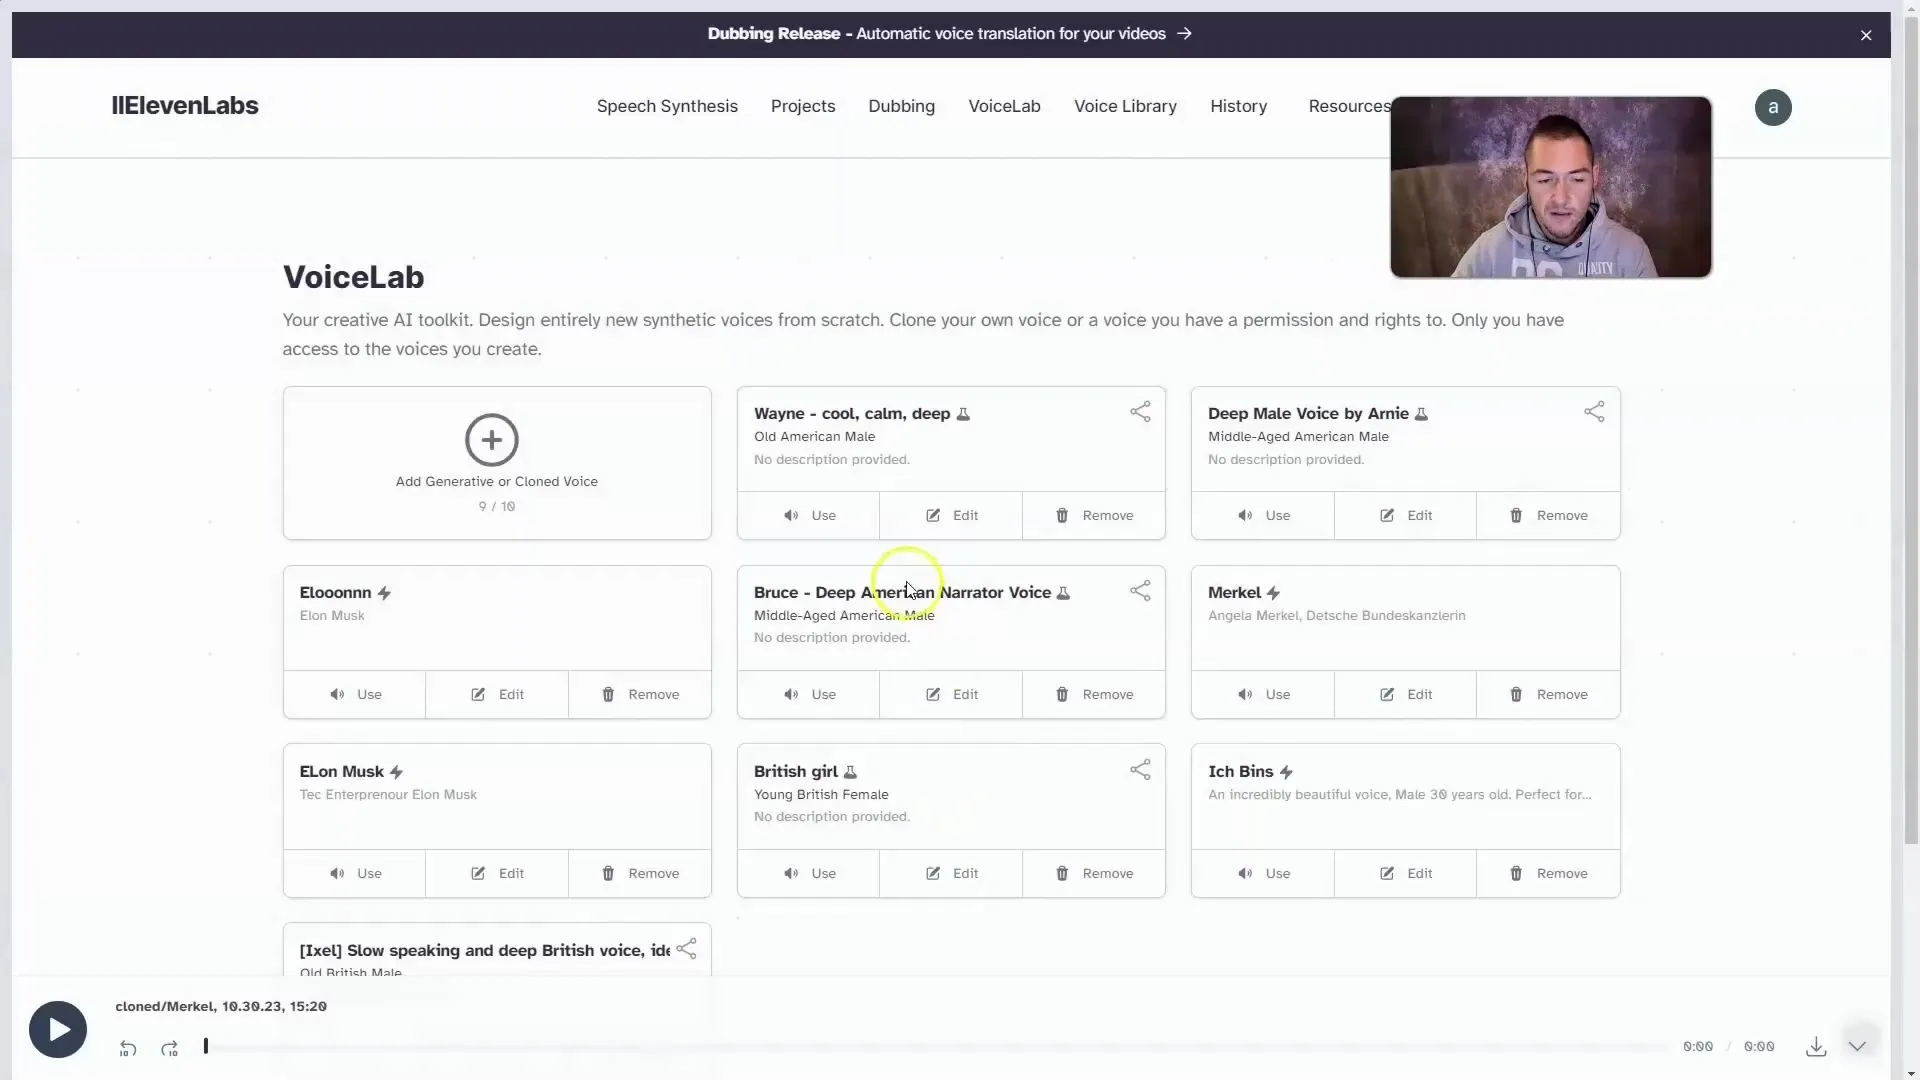
Task: Click the speaker preview icon for ELon Musk
Action: tap(338, 872)
